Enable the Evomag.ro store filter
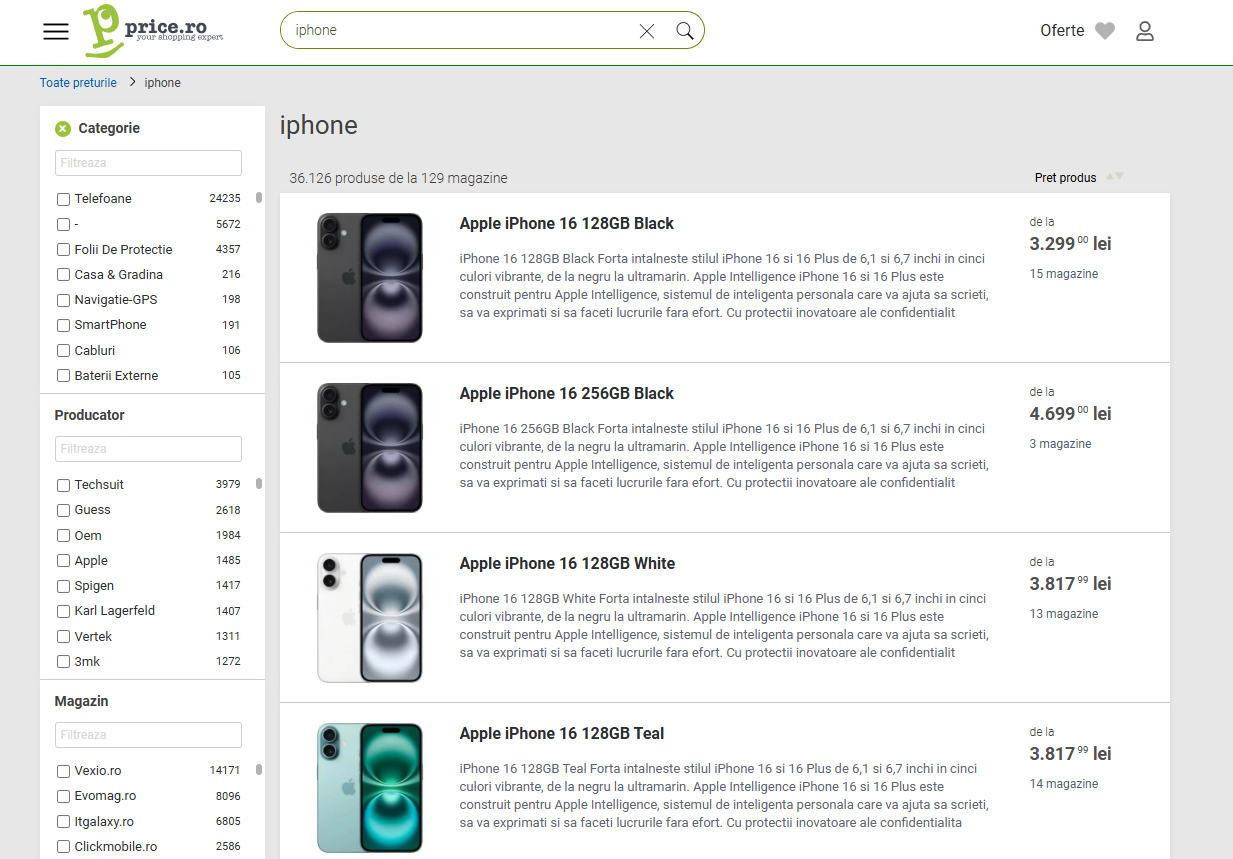This screenshot has width=1233, height=859. pos(64,797)
